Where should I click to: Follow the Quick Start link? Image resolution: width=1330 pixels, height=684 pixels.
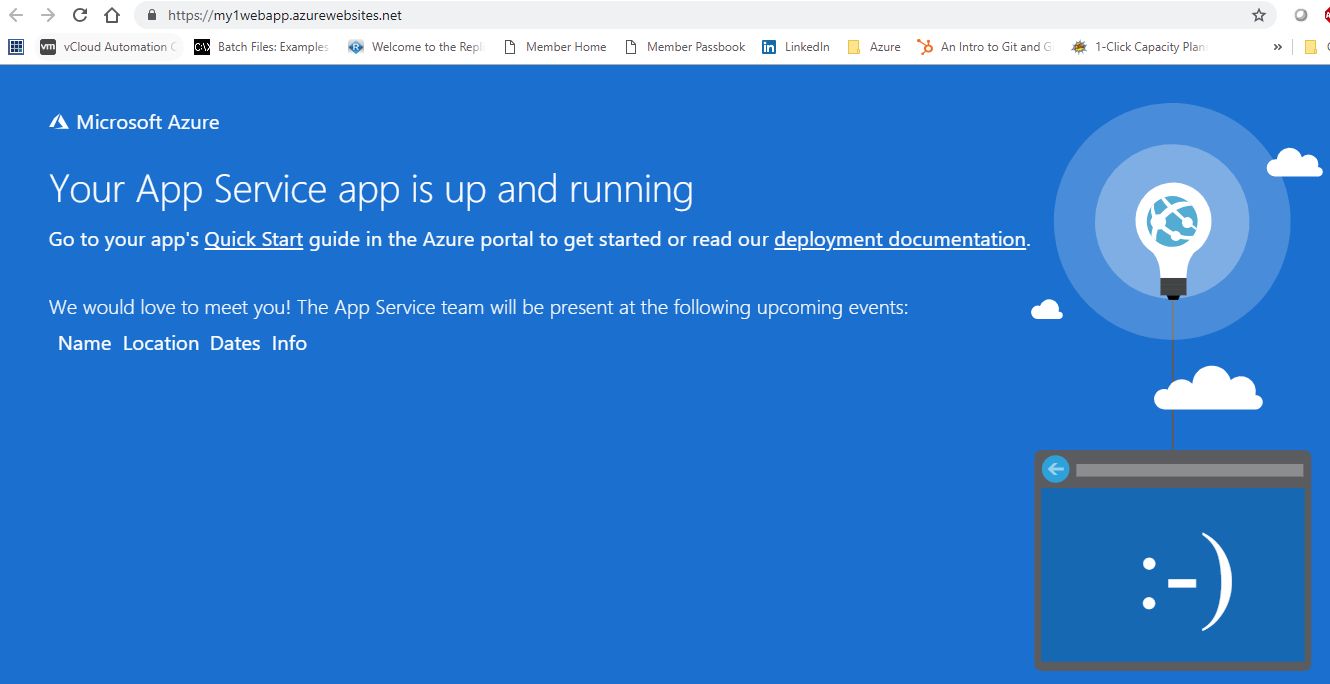[x=253, y=240]
